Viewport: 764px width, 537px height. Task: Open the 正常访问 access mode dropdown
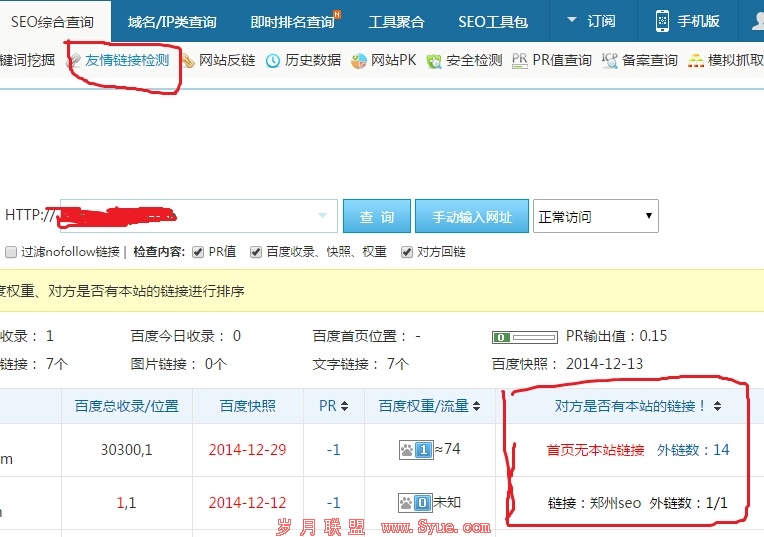595,216
